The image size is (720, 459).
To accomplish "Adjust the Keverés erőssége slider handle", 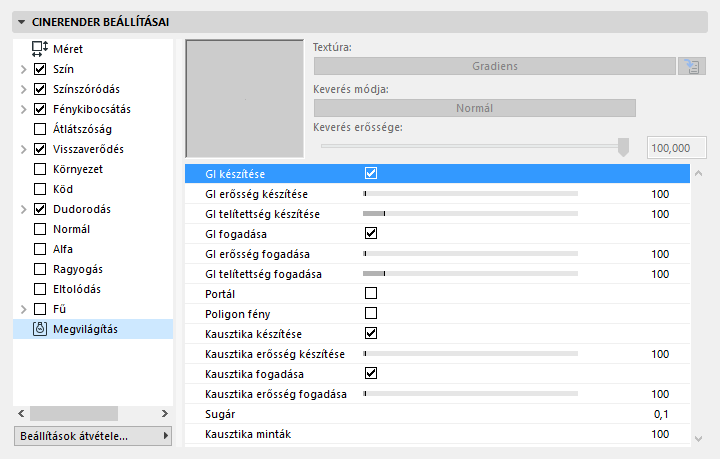I will (x=623, y=147).
